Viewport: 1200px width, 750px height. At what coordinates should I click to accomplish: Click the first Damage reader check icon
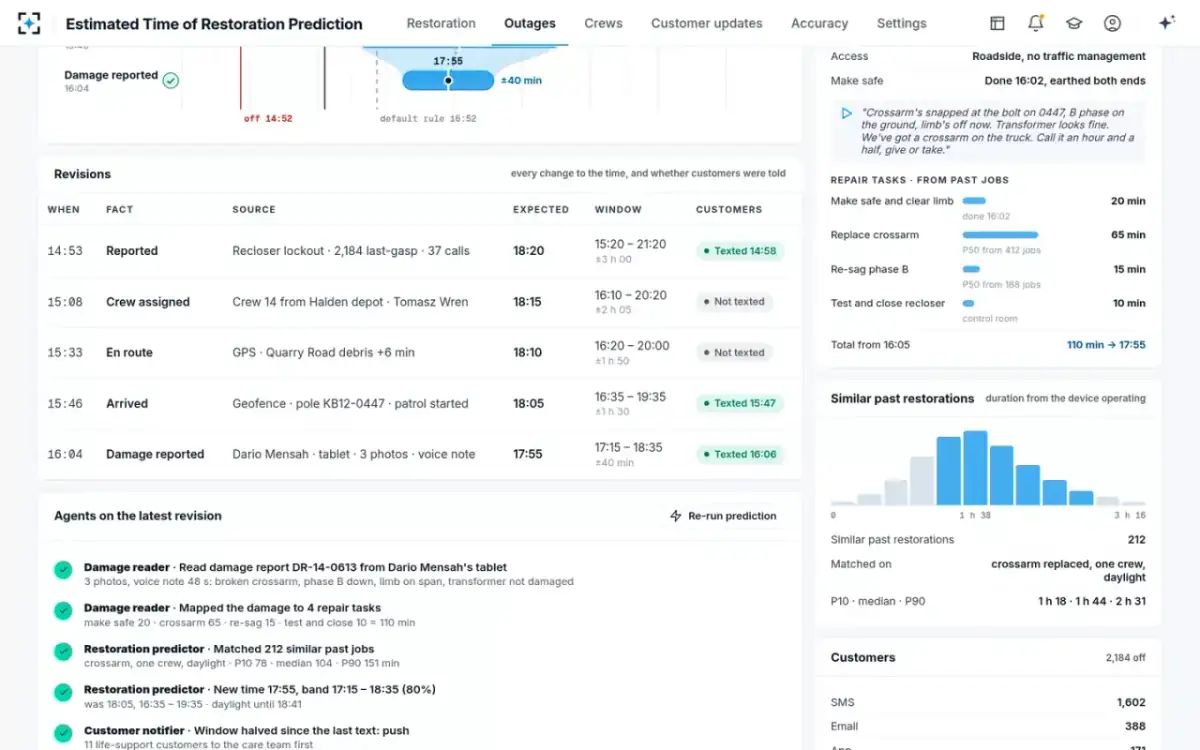(x=63, y=570)
